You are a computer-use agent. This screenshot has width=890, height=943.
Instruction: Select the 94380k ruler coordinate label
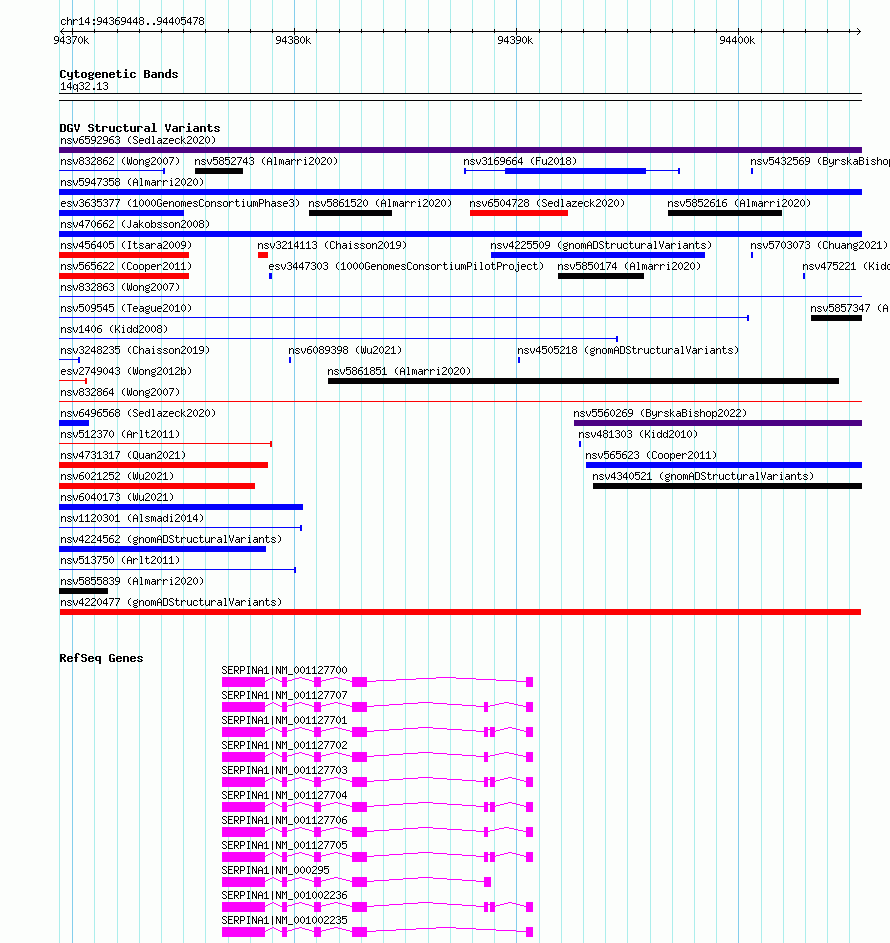(x=293, y=41)
